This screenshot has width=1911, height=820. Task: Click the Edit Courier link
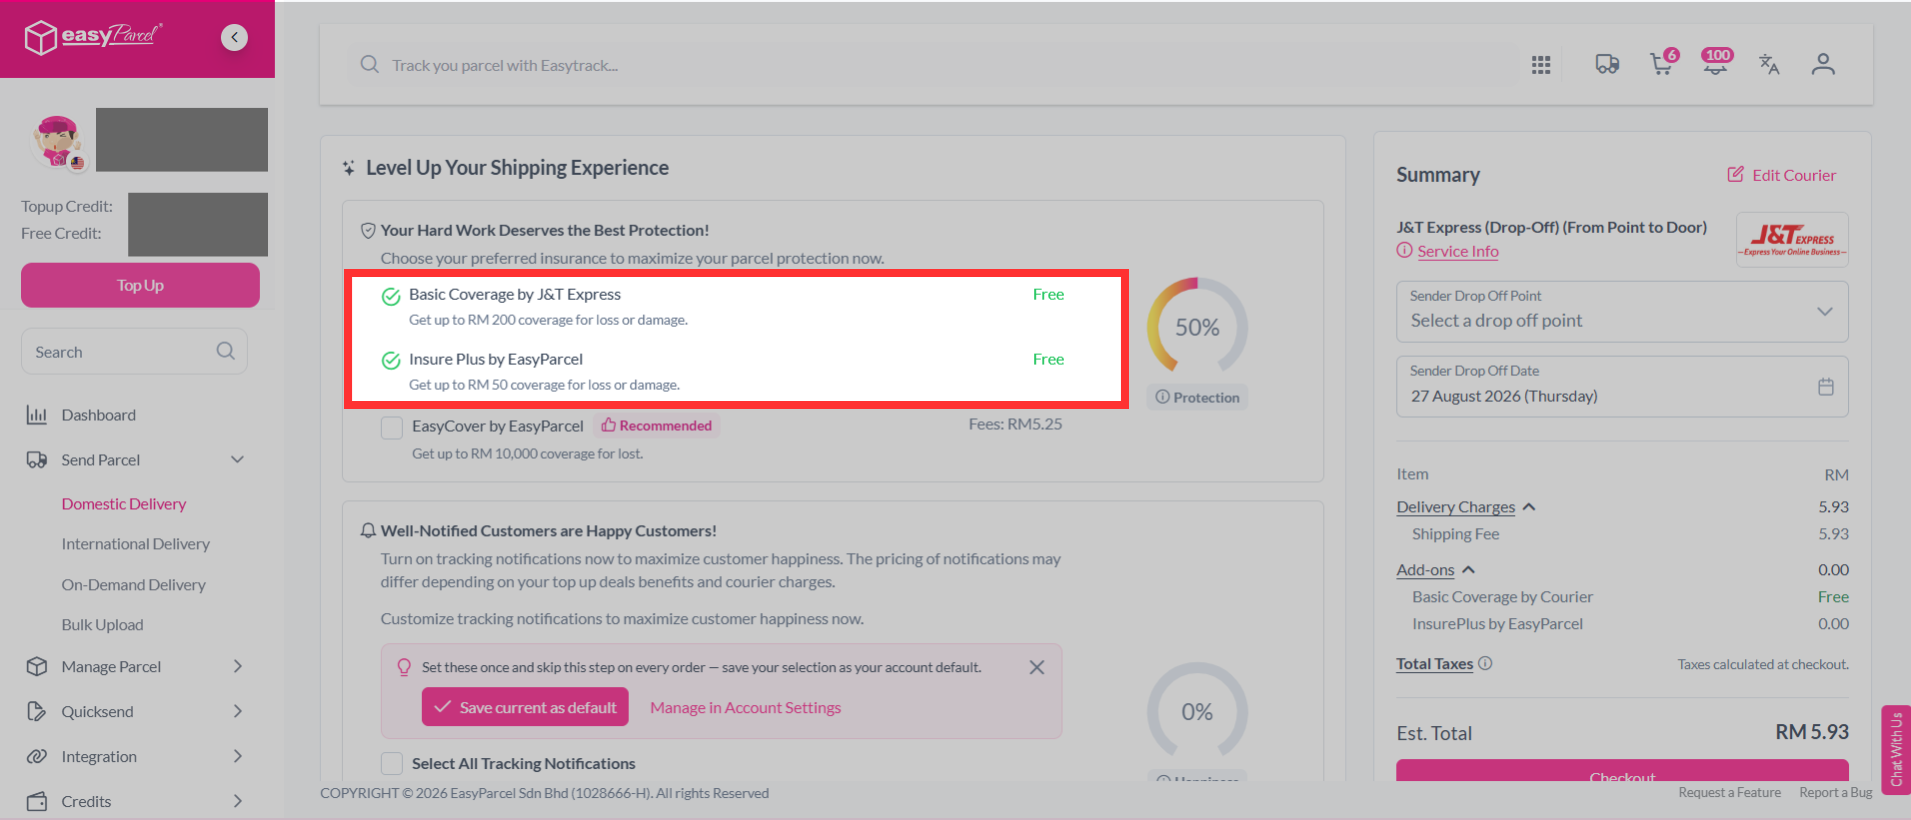1794,175
